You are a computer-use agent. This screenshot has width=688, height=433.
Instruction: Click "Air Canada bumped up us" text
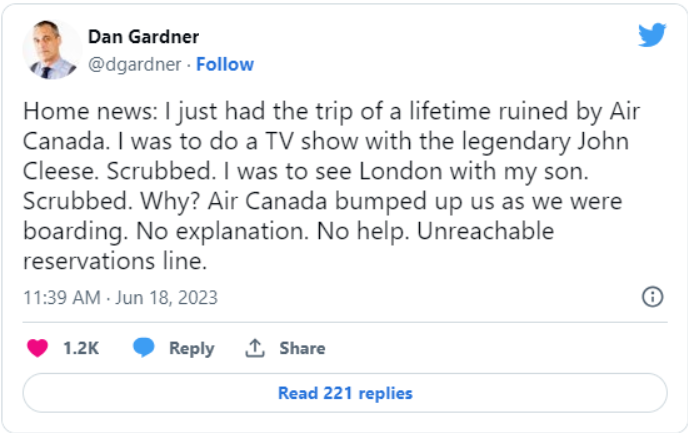pyautogui.click(x=351, y=202)
